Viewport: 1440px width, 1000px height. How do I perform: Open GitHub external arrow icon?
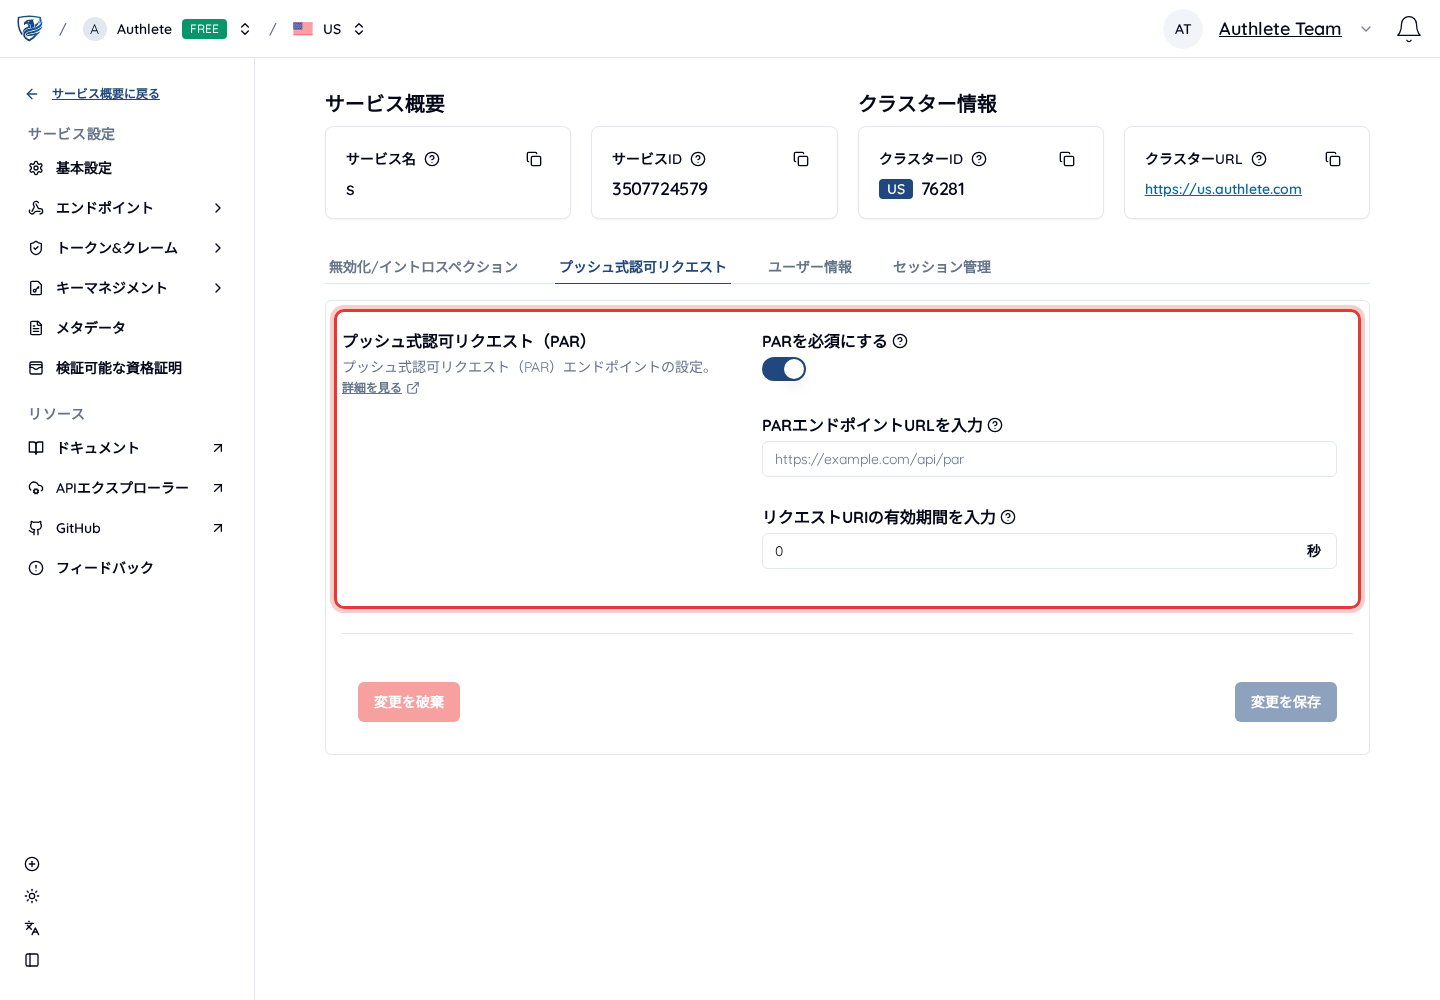pyautogui.click(x=218, y=528)
